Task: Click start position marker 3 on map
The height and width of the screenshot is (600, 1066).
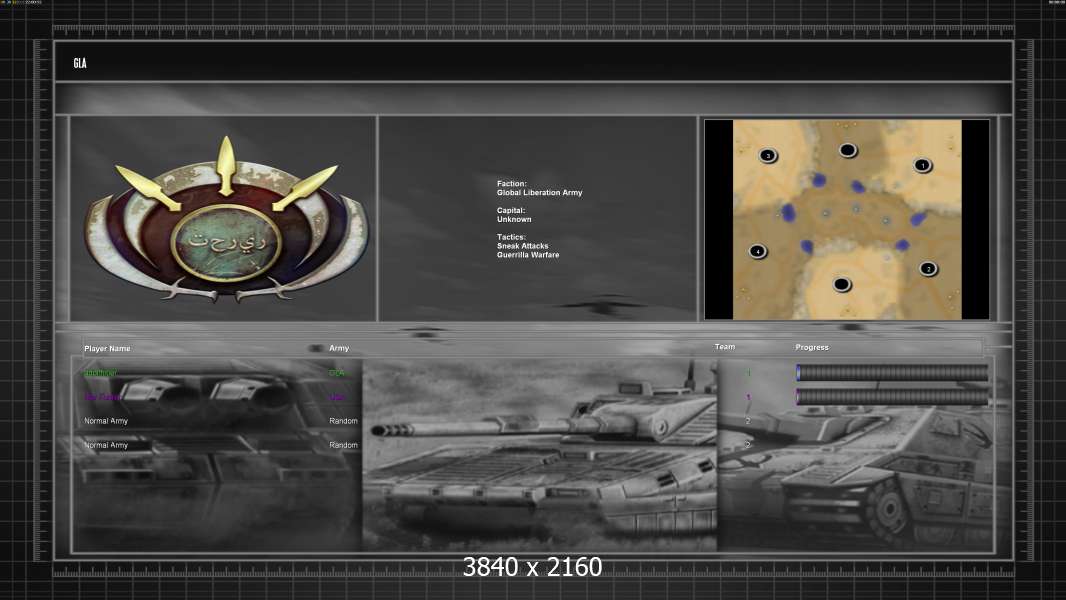Action: 768,155
